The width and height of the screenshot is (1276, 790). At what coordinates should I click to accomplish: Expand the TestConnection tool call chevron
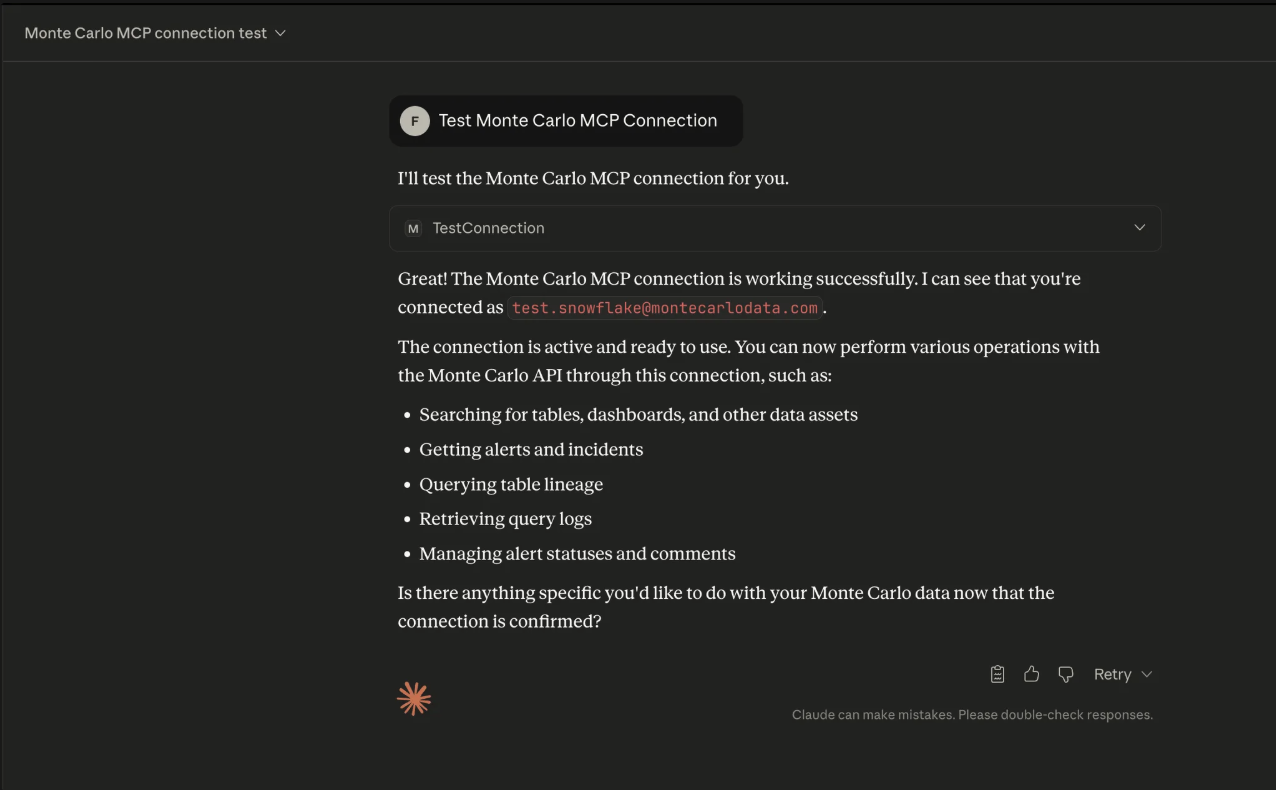1139,228
